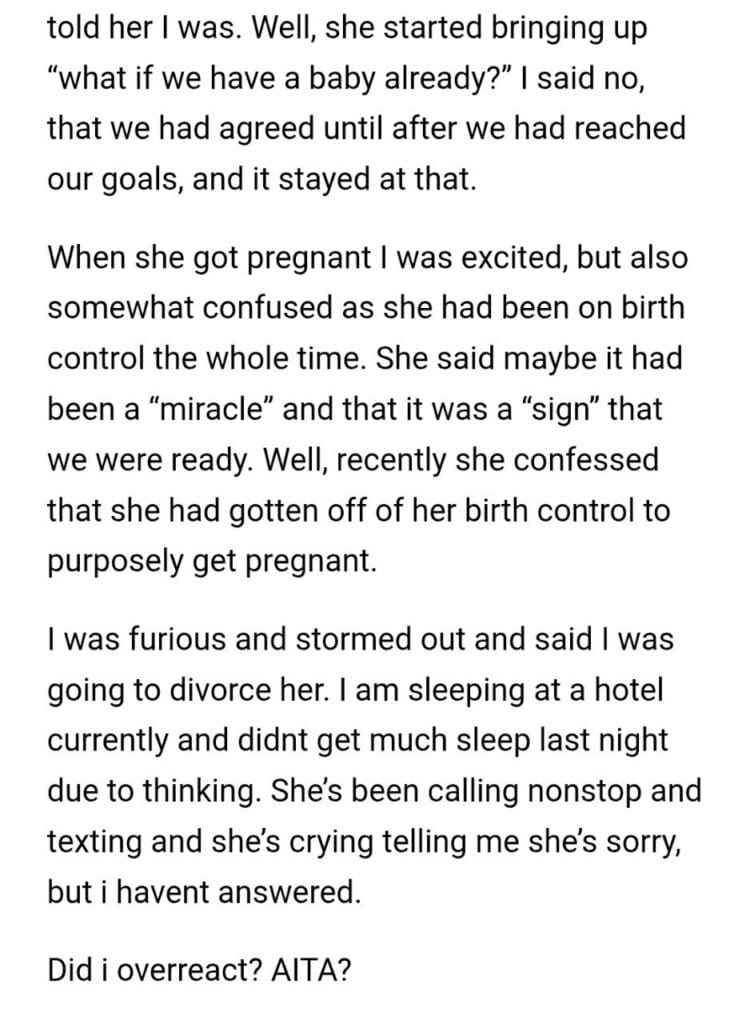Click the line starting "somewhat confused as she"
The image size is (750, 1024).
pos(365,308)
